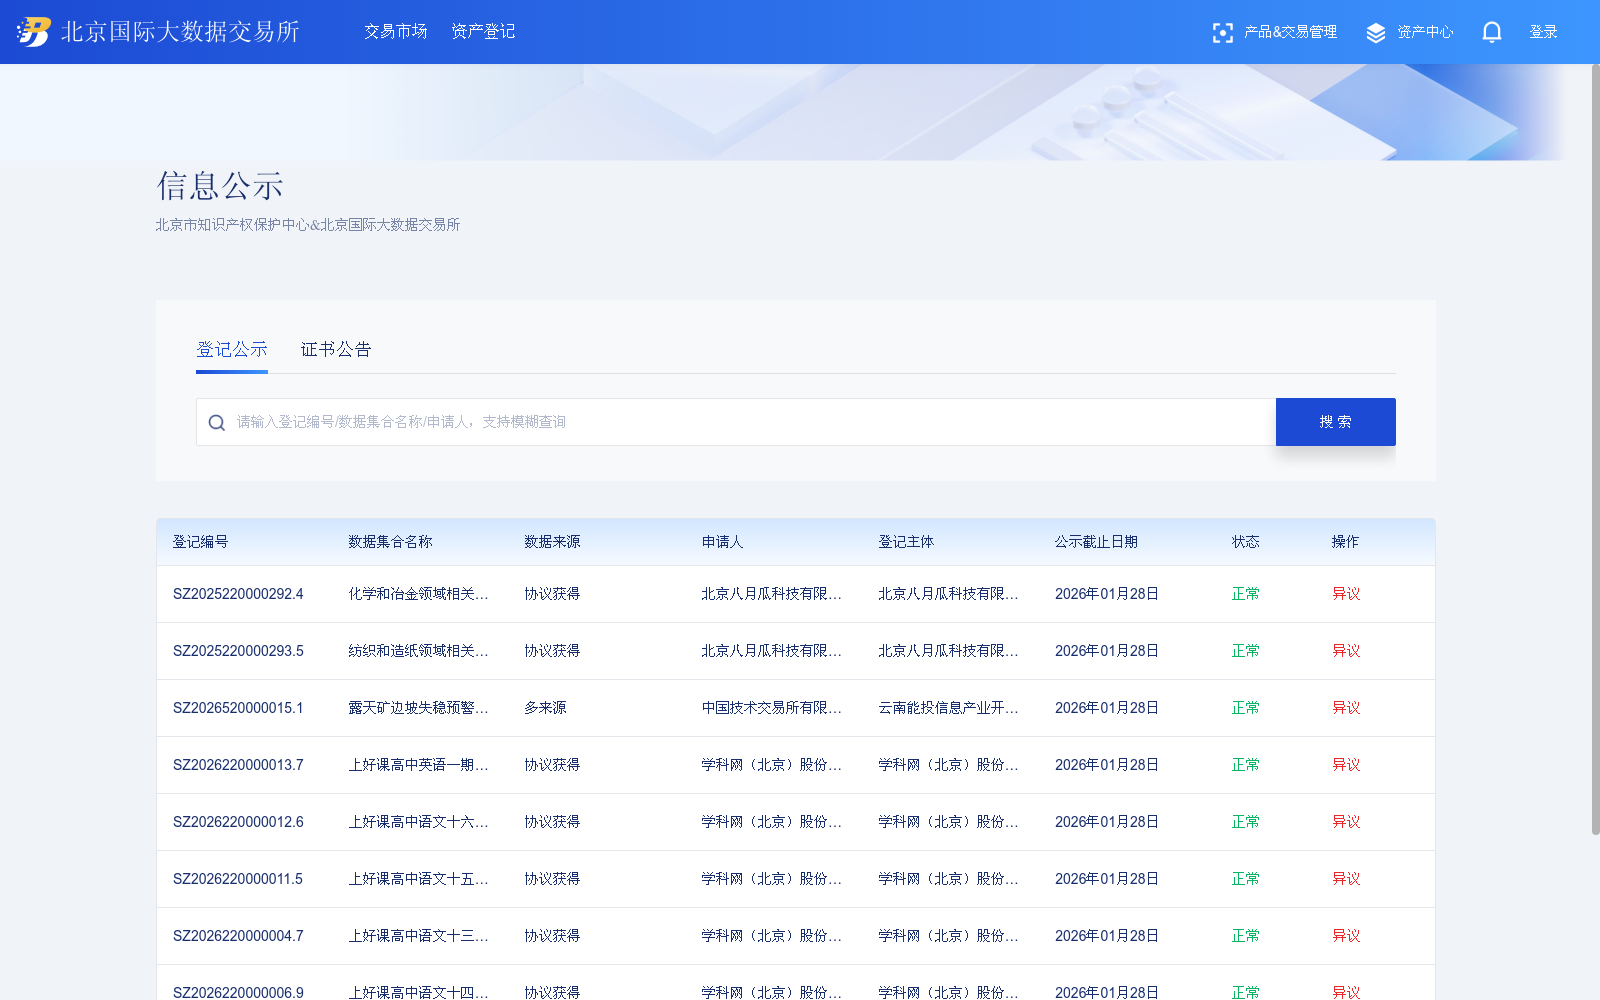Select registration number SZ2026220000012.6
1600x1000 pixels.
click(x=238, y=822)
